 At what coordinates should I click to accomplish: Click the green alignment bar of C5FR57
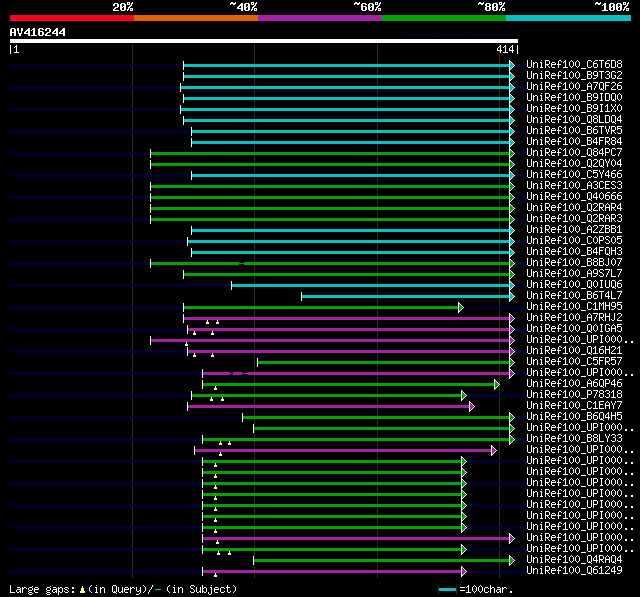pyautogui.click(x=384, y=363)
